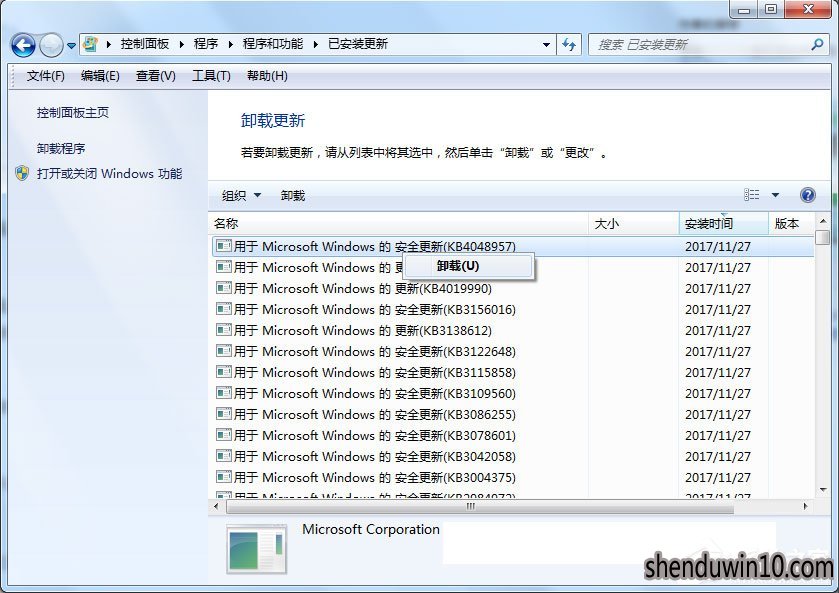Sort by the 安装时间 column header
This screenshot has height=593, width=839.
coord(723,224)
